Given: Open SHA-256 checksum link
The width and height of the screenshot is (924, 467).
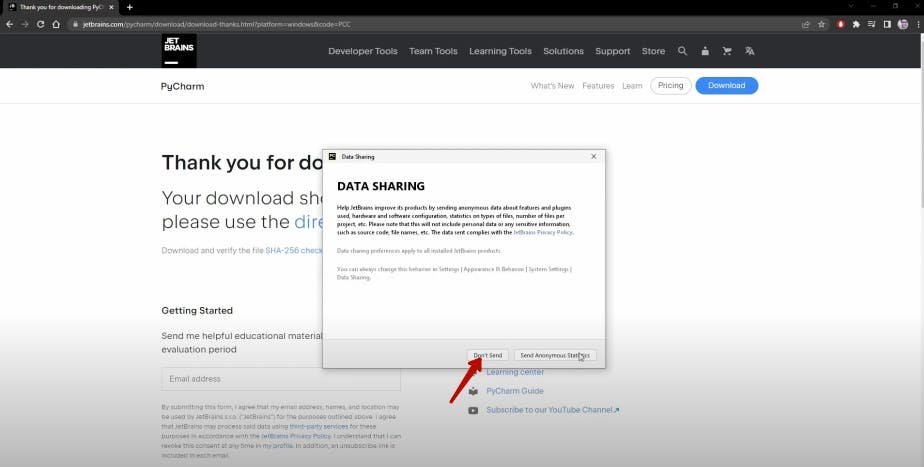Looking at the screenshot, I should coord(293,251).
